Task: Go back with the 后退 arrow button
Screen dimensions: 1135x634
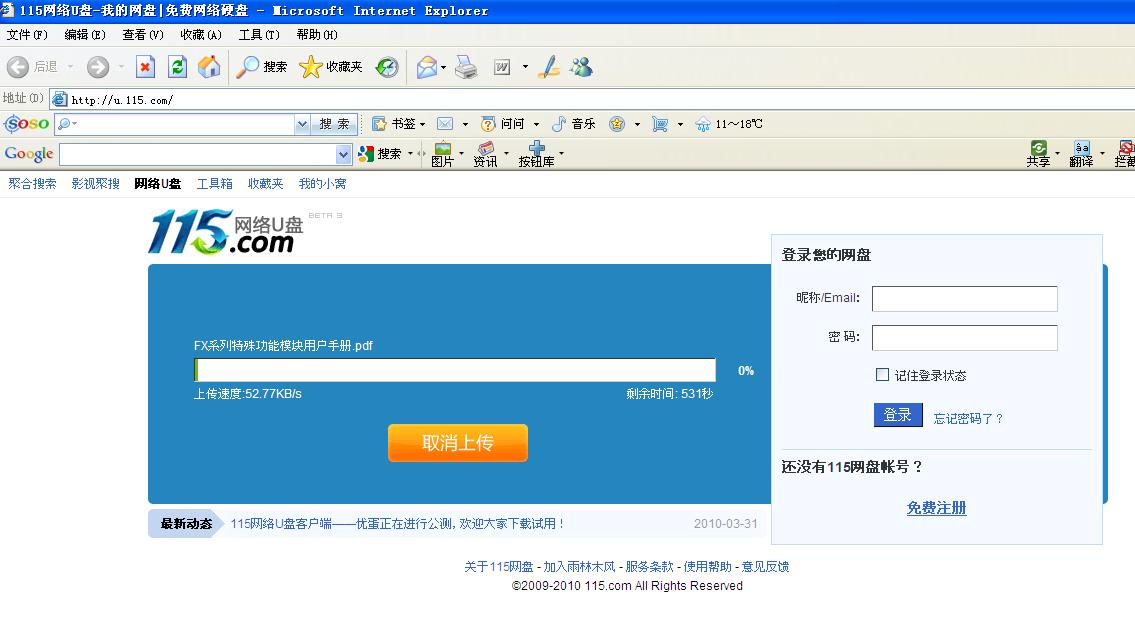Action: [x=18, y=67]
